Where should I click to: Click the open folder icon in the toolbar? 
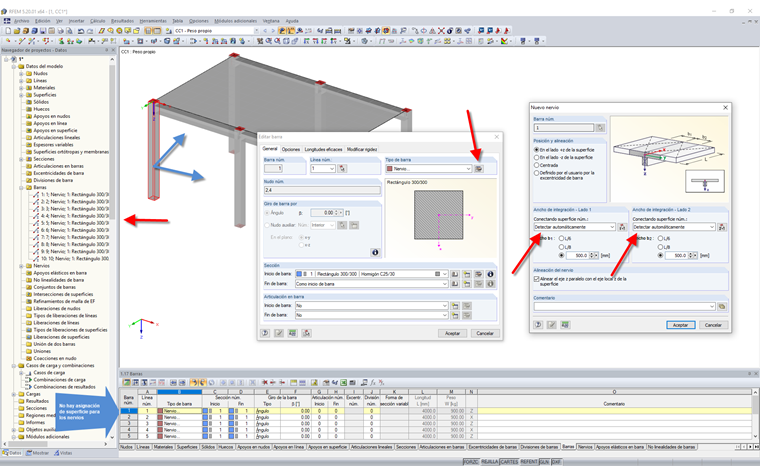tap(17, 31)
